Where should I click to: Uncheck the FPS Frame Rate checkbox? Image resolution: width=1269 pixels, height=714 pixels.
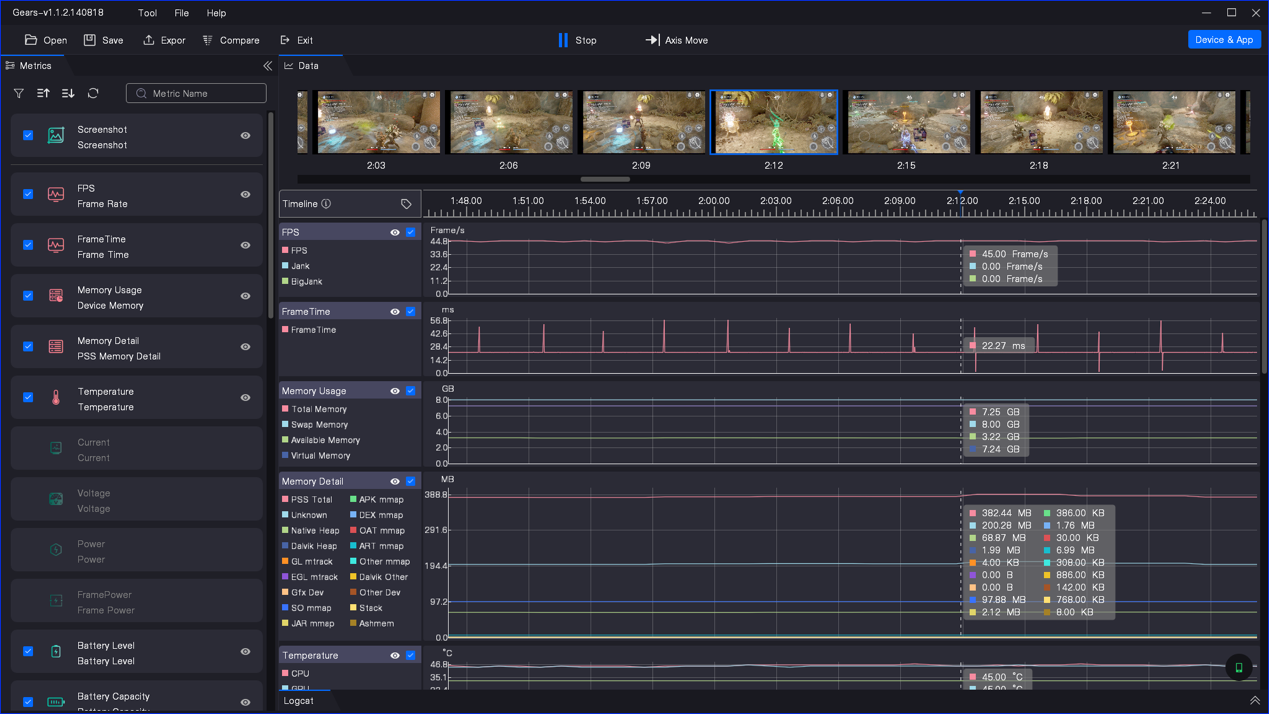tap(28, 195)
